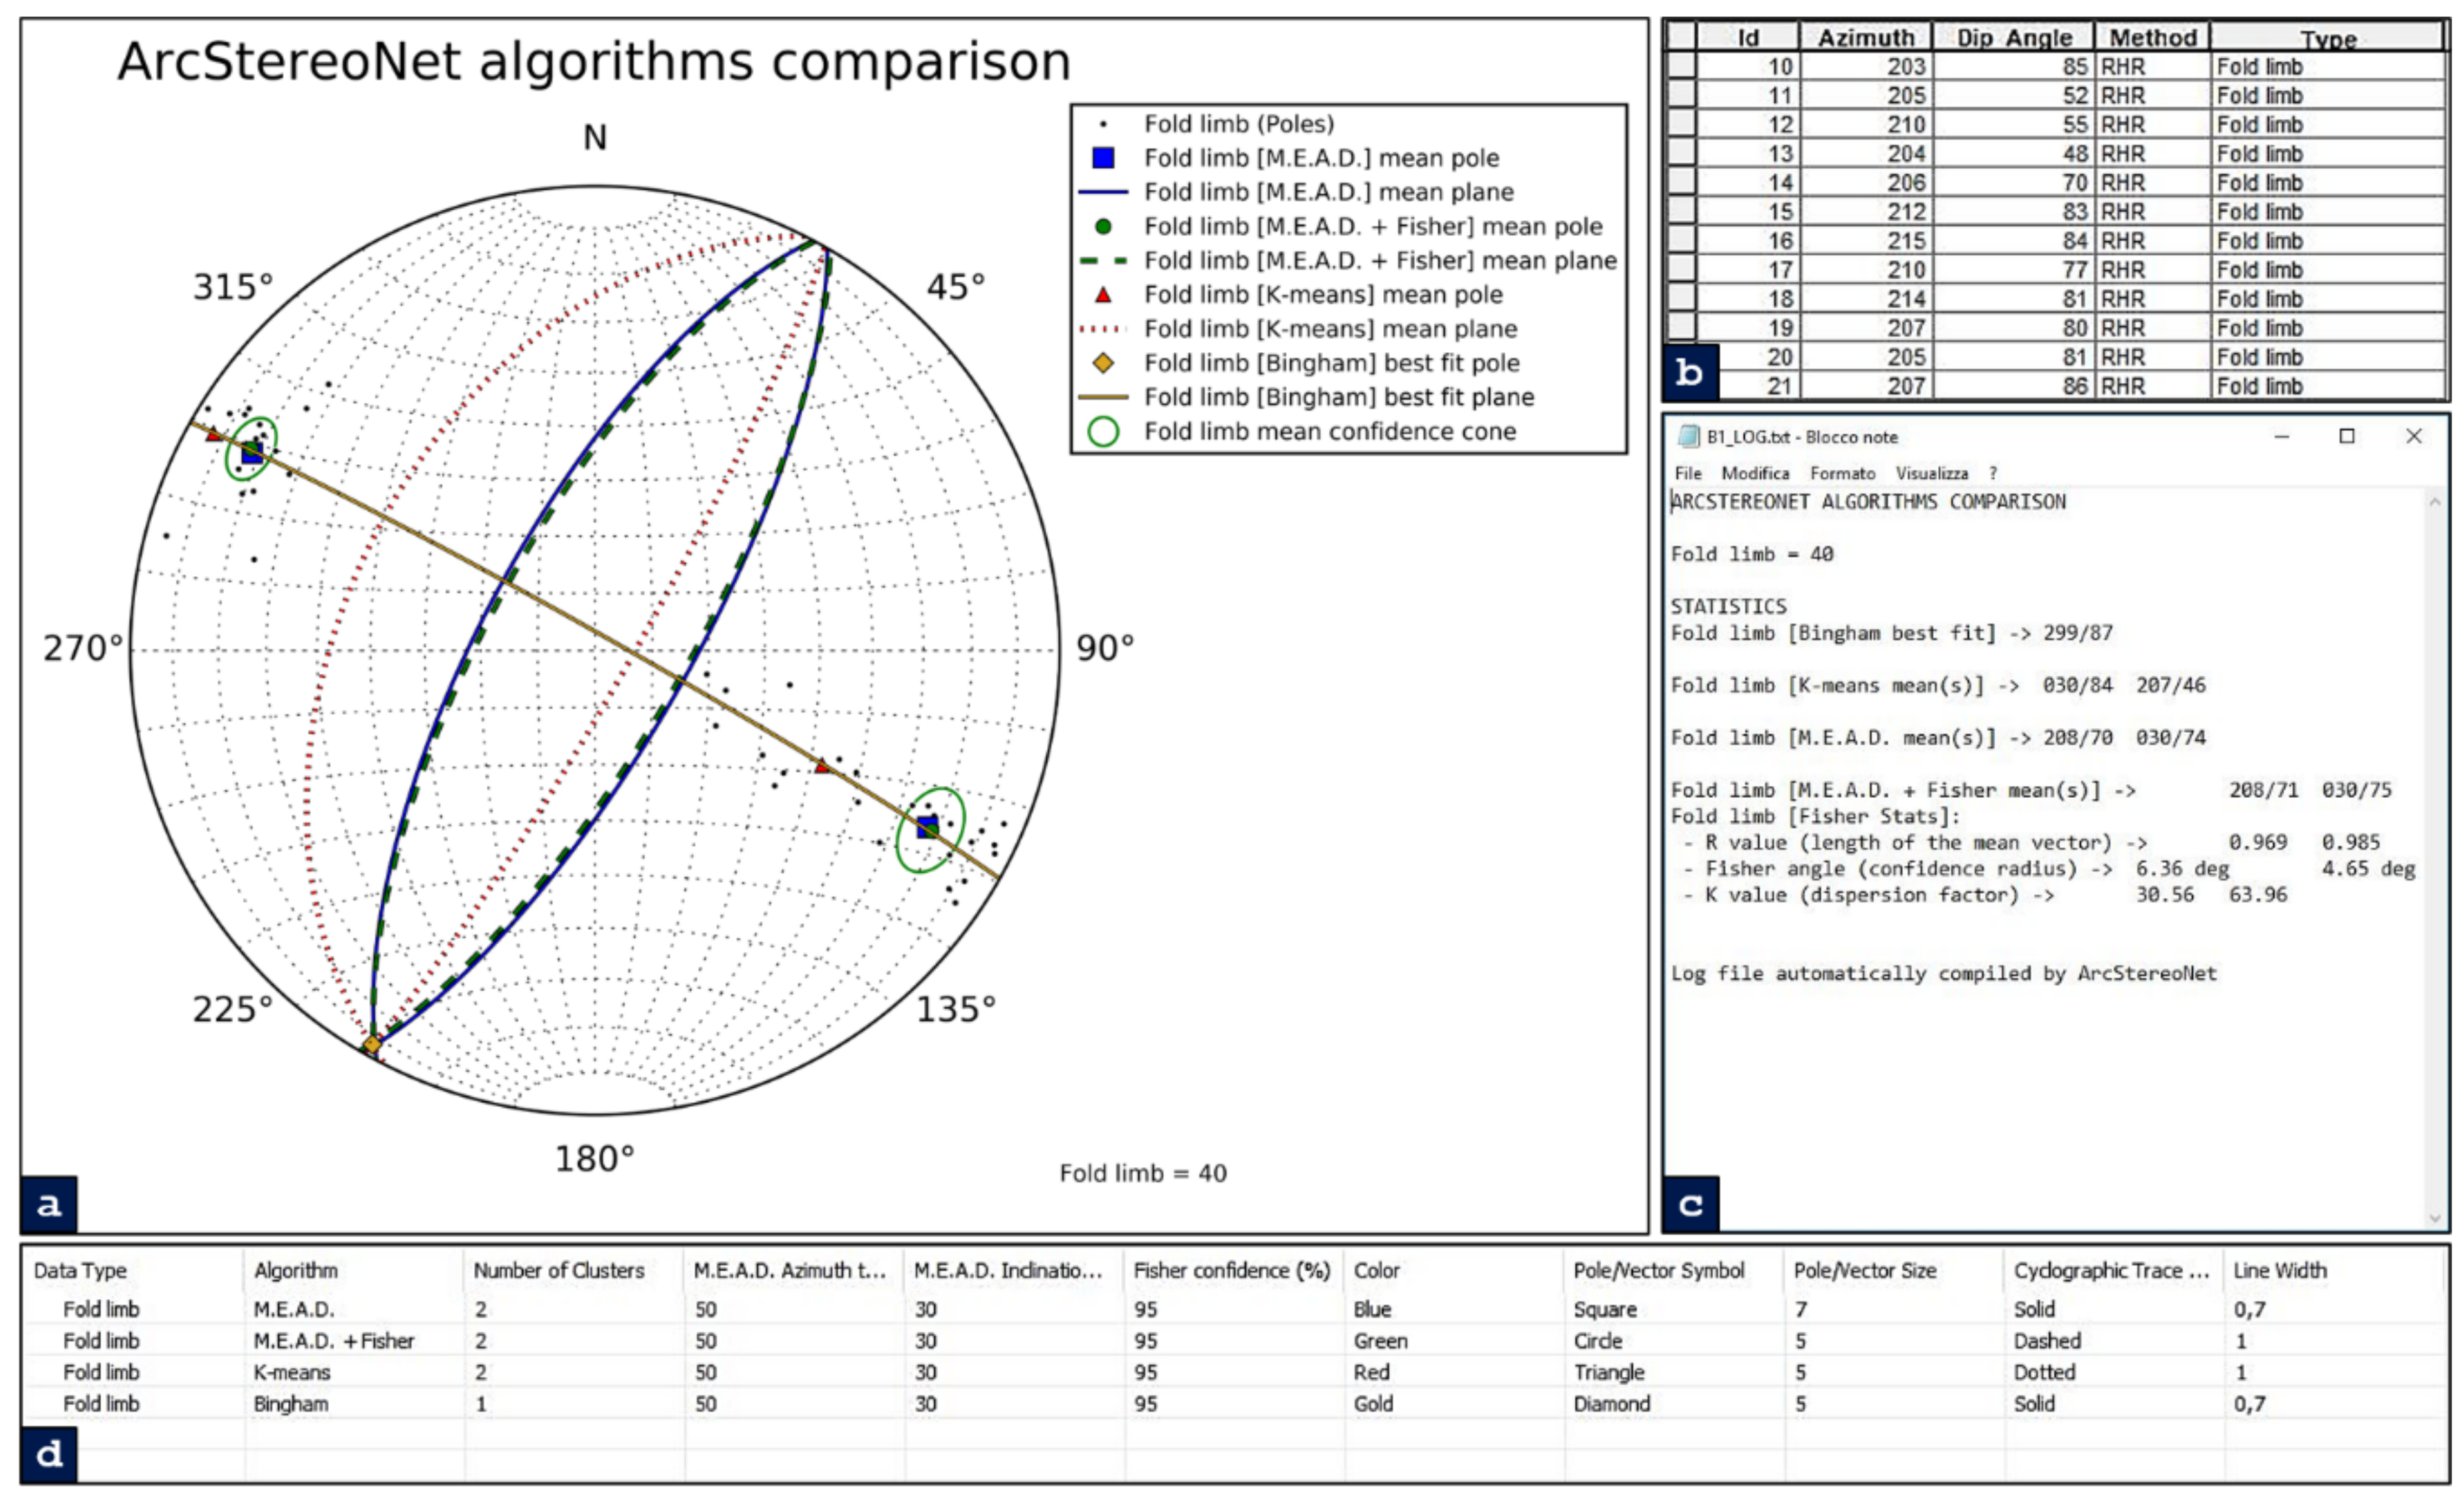Click the Dotted cyclographic trace cell
The height and width of the screenshot is (1504, 2464).
pos(2044,1372)
